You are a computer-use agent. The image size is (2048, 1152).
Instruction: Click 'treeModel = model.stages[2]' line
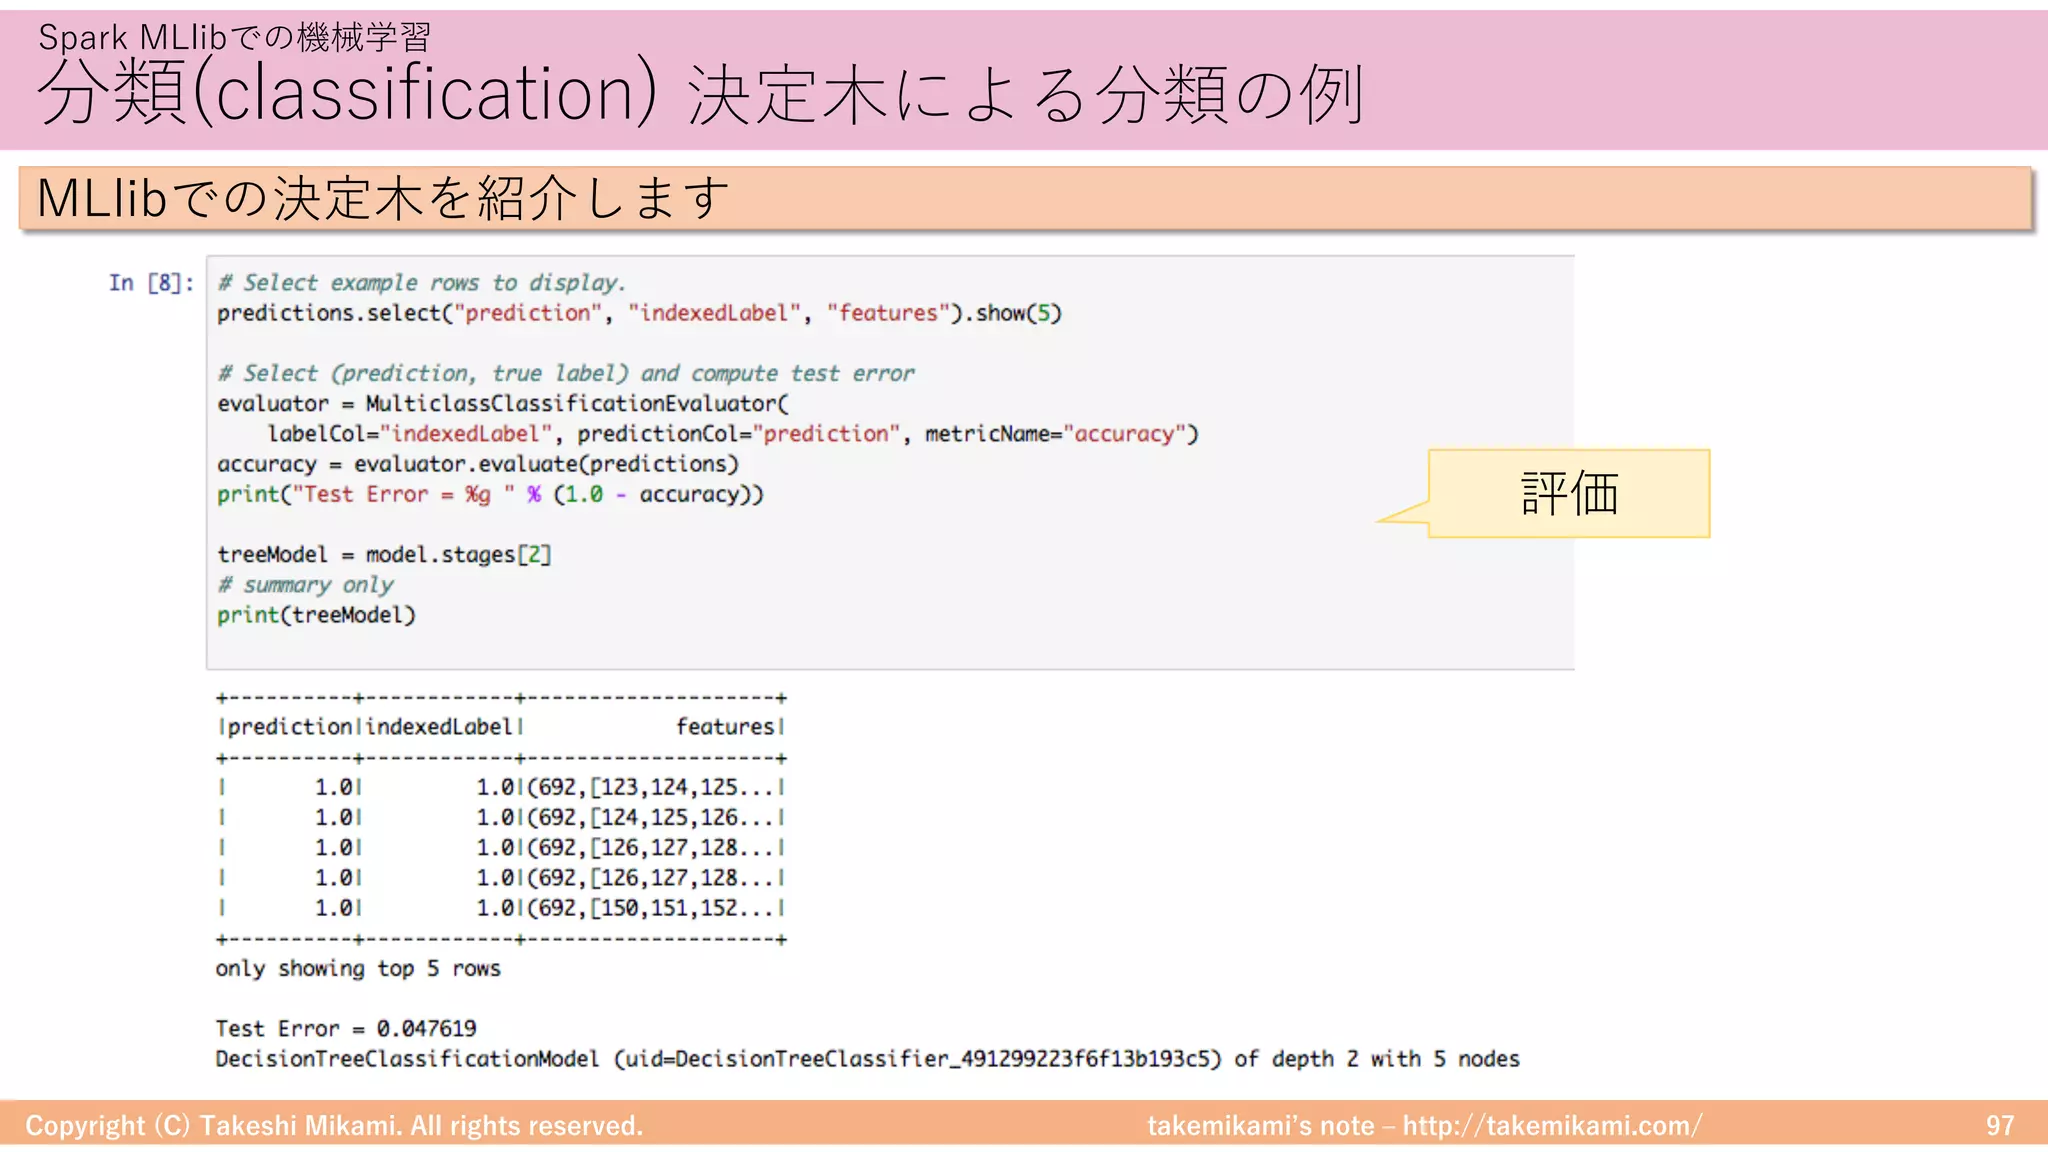[x=384, y=554]
